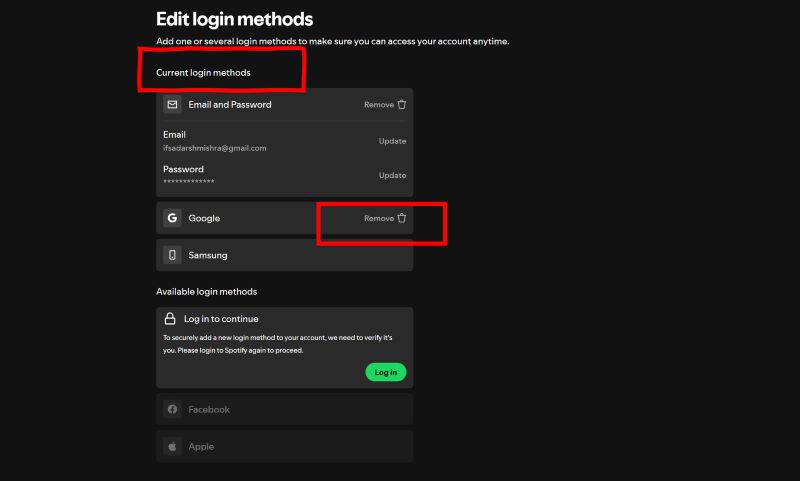800x481 pixels.
Task: Select the Apple login option
Action: click(285, 447)
